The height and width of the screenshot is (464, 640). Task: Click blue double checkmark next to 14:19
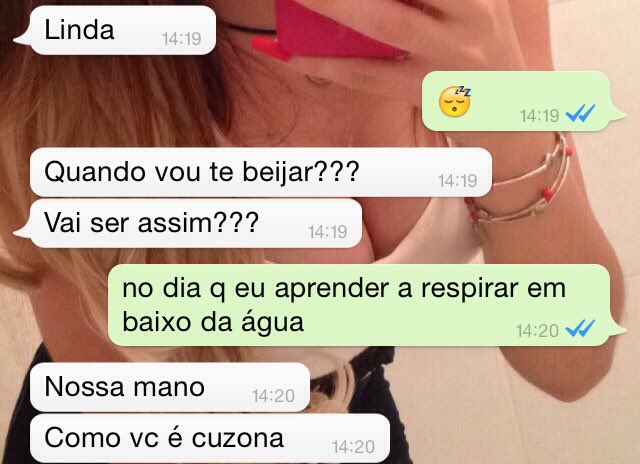pyautogui.click(x=580, y=113)
